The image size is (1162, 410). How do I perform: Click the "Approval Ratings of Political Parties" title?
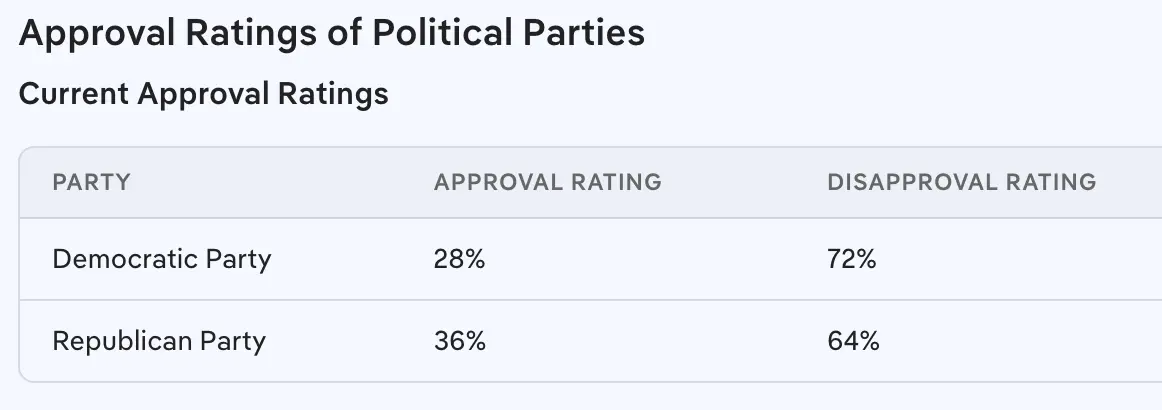pyautogui.click(x=332, y=34)
